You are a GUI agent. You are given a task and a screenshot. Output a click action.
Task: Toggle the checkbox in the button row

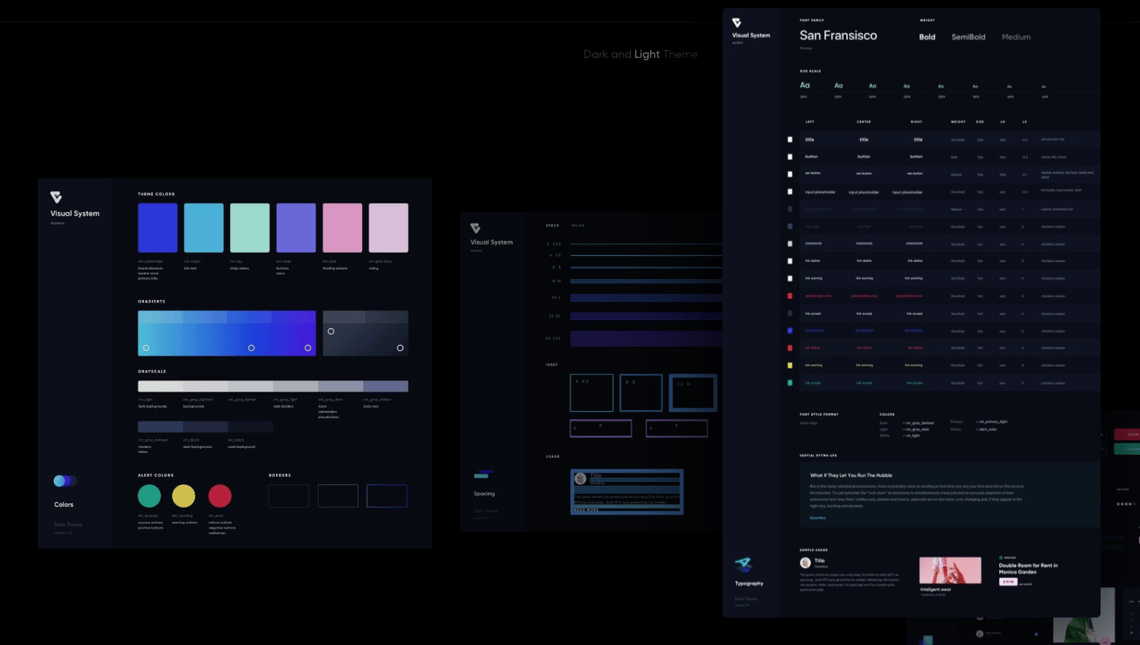[790, 157]
